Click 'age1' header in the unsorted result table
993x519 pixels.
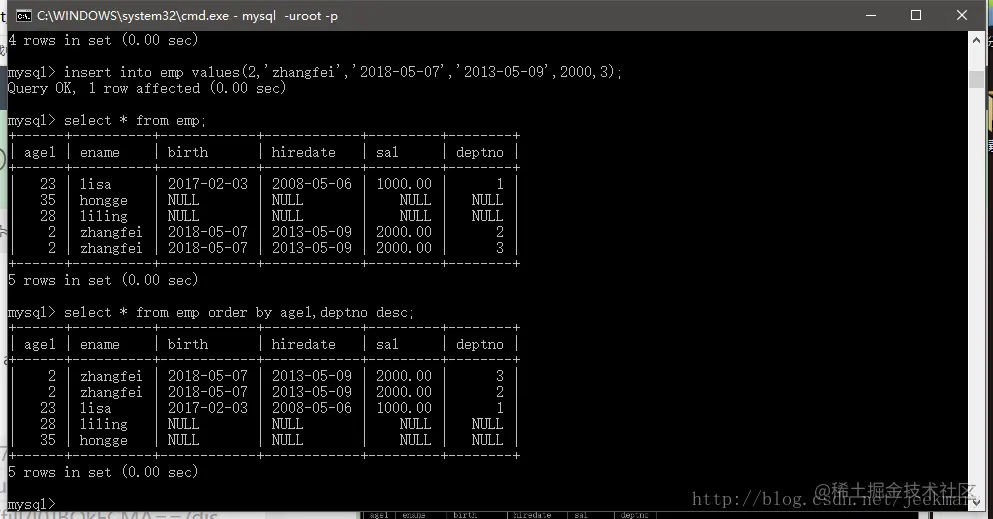coord(40,153)
